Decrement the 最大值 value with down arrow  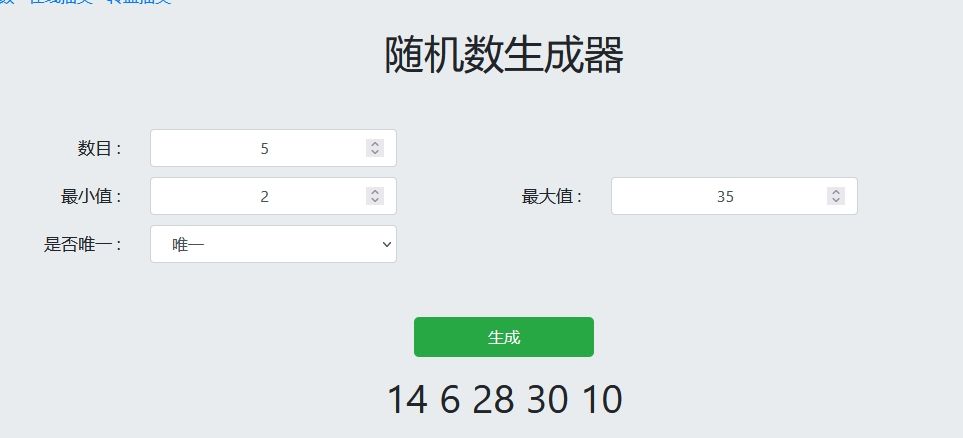pos(835,200)
